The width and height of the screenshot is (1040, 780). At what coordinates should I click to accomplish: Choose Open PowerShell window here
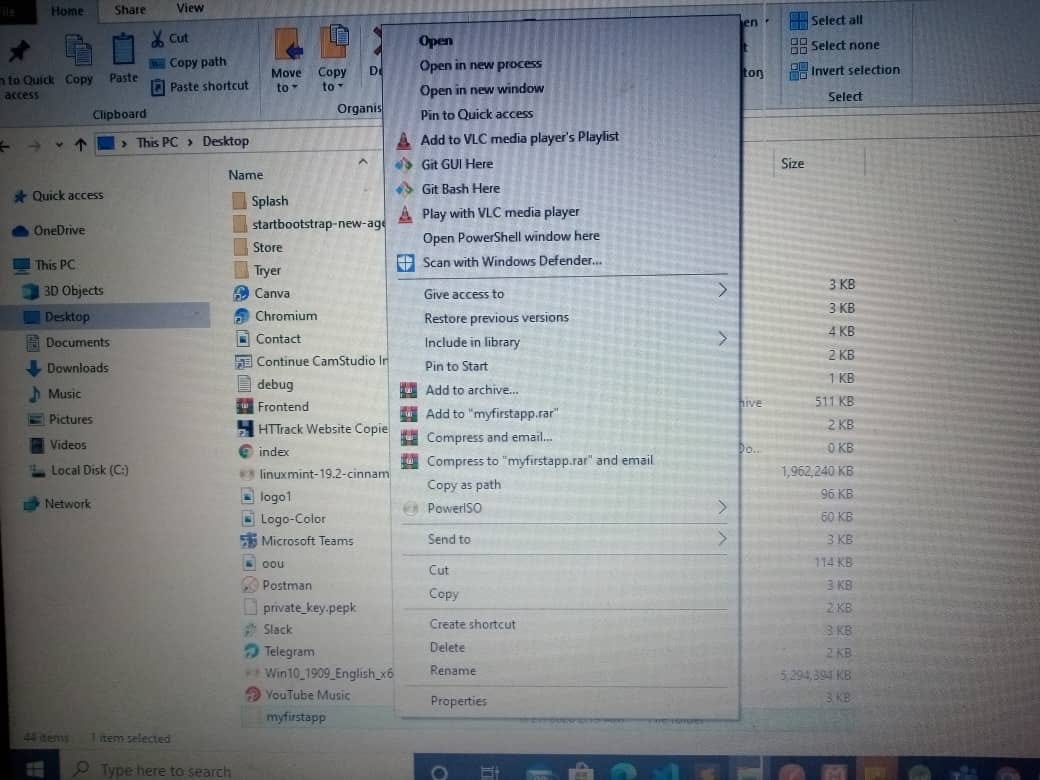511,237
